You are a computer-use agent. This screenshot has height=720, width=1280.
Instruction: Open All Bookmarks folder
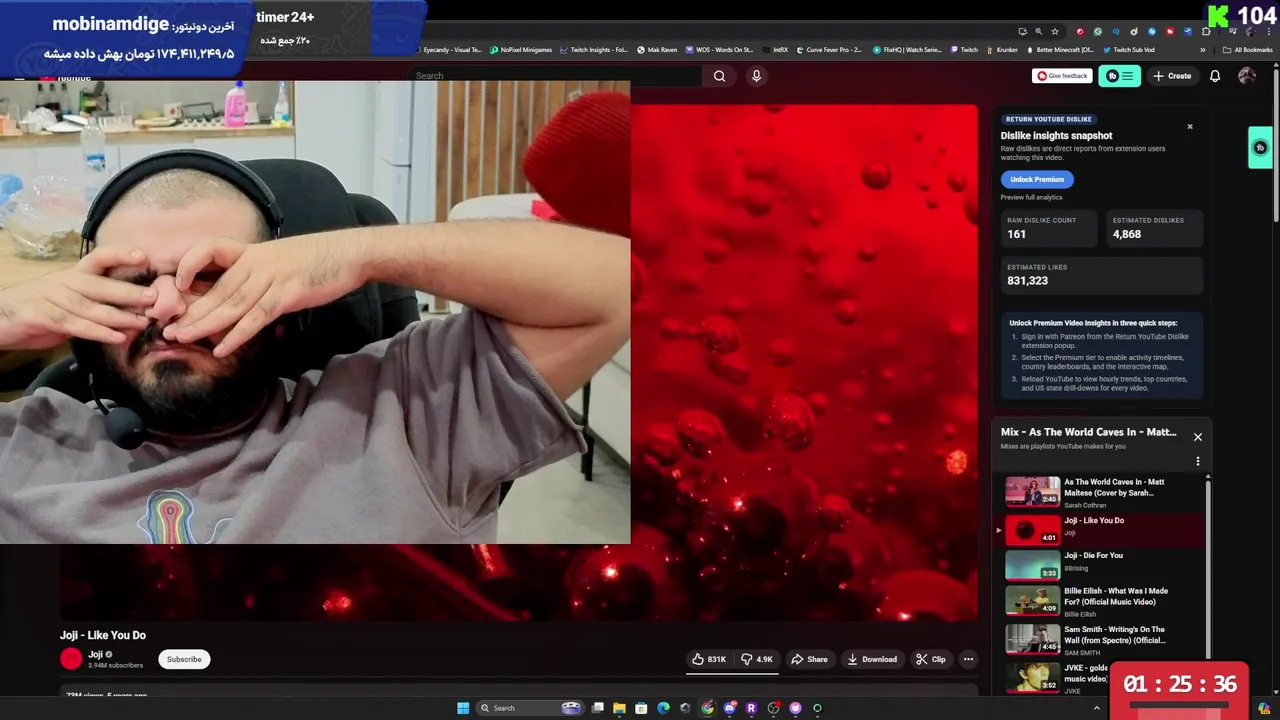point(1247,50)
